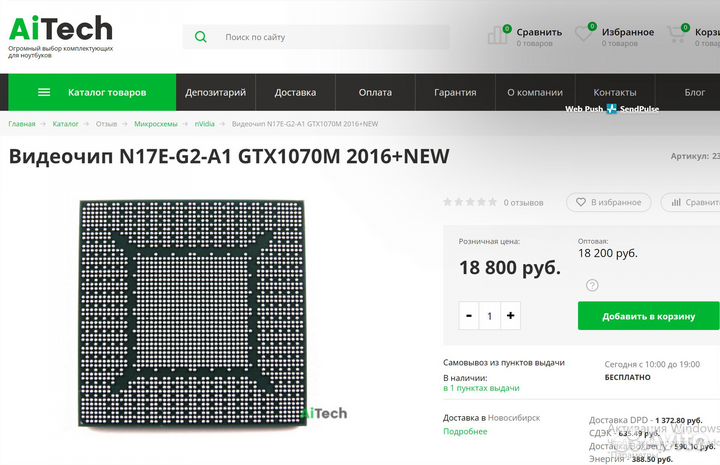Click 'Добавить в корзину' button
Viewport: 720px width, 465px height.
648,316
